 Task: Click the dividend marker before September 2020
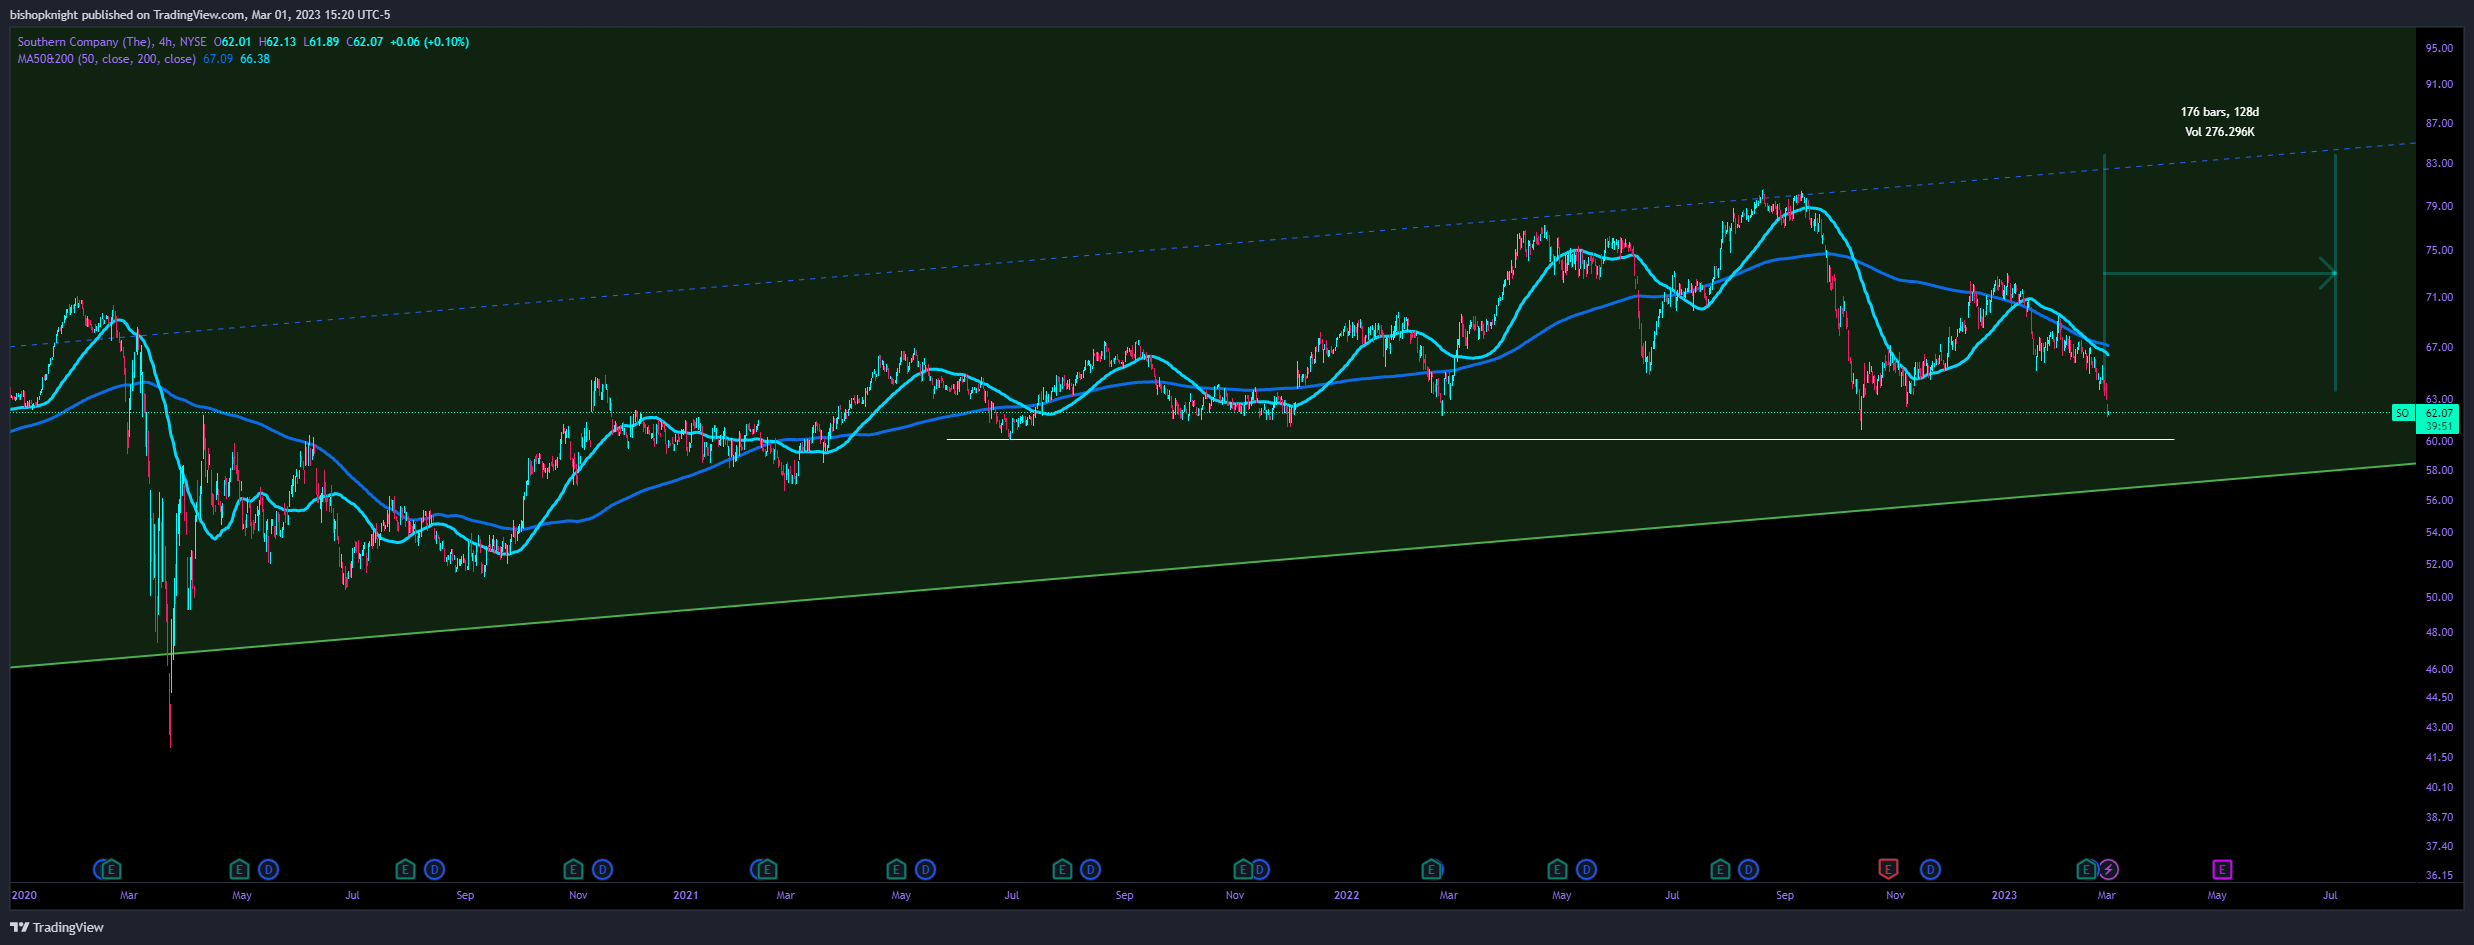[x=434, y=870]
